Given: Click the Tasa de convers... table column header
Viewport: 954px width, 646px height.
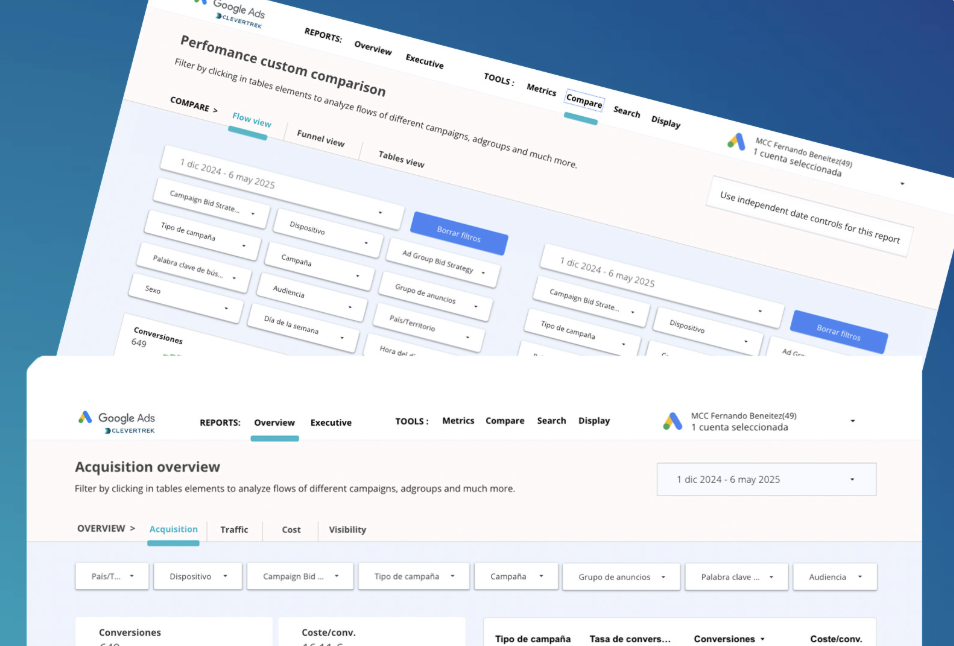Looking at the screenshot, I should click(x=630, y=639).
